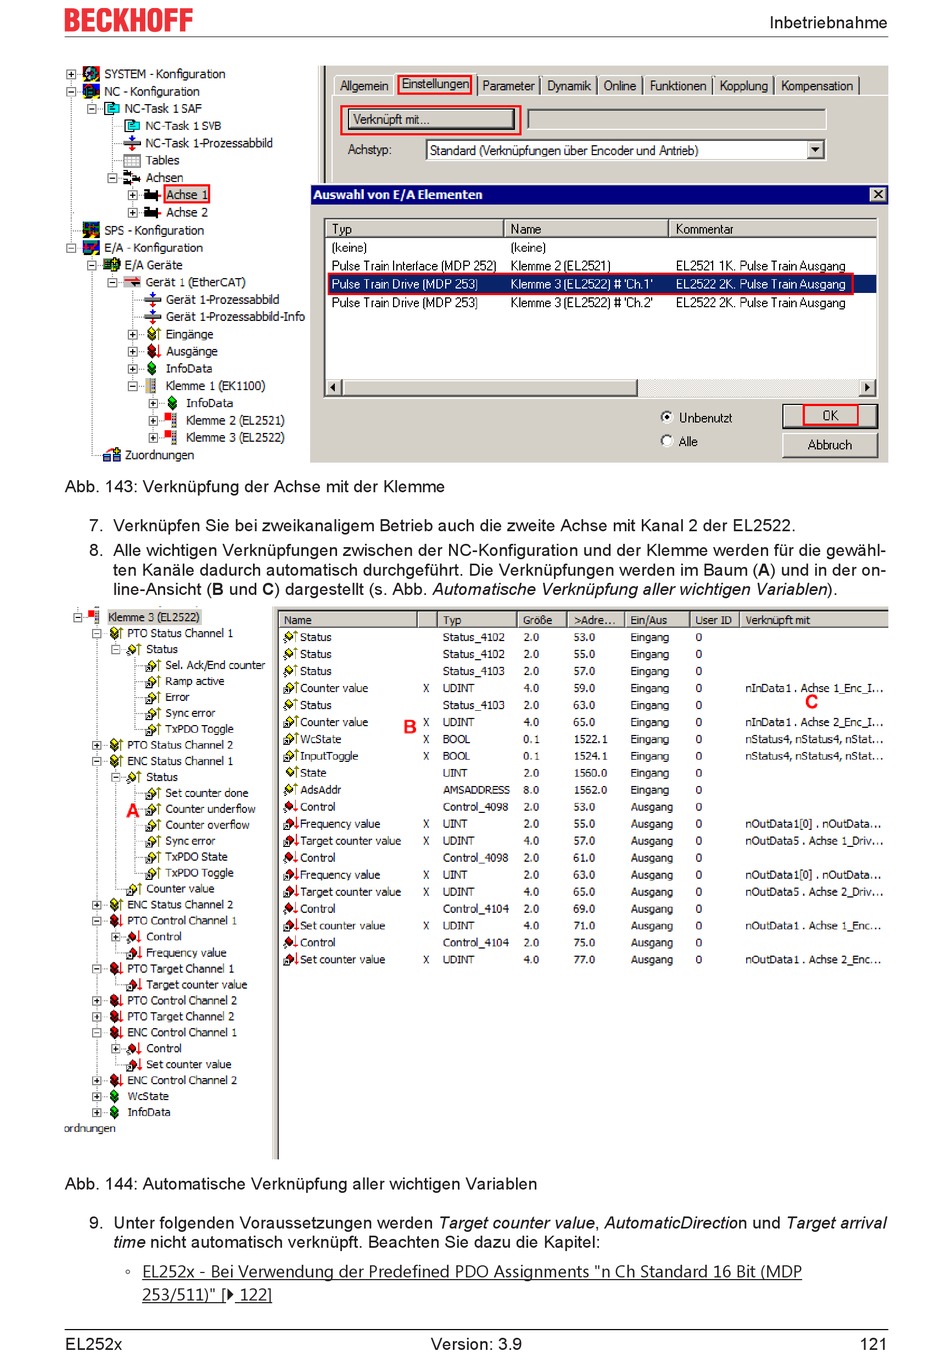Select the Pulse Train Interface (MDP 252) row
Image resolution: width=950 pixels, height=1369 pixels.
[x=602, y=266]
